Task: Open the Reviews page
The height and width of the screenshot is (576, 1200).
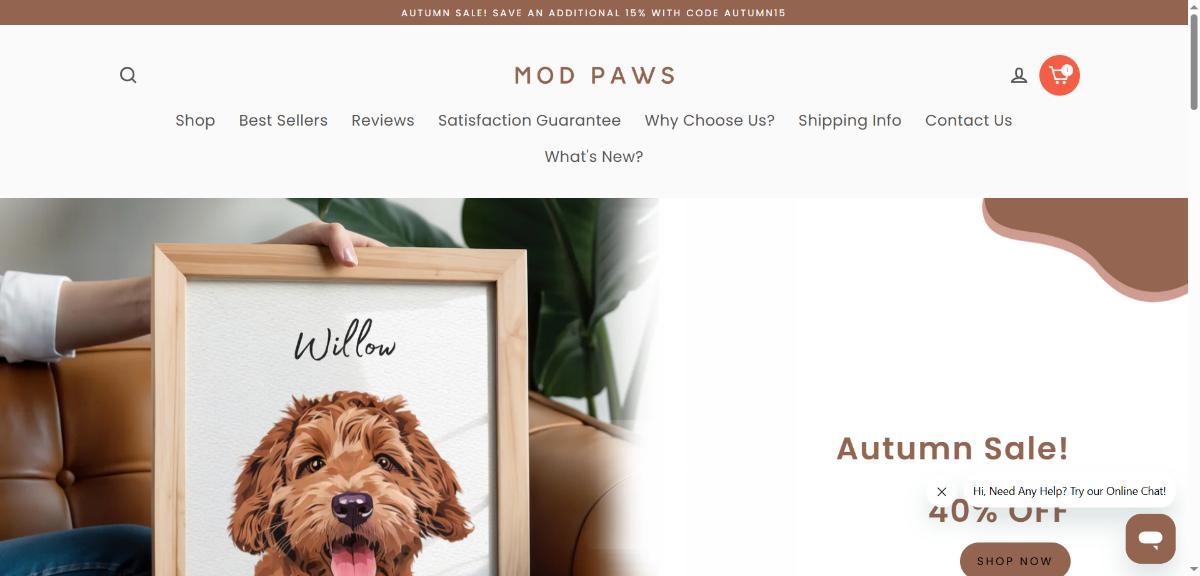Action: click(383, 120)
